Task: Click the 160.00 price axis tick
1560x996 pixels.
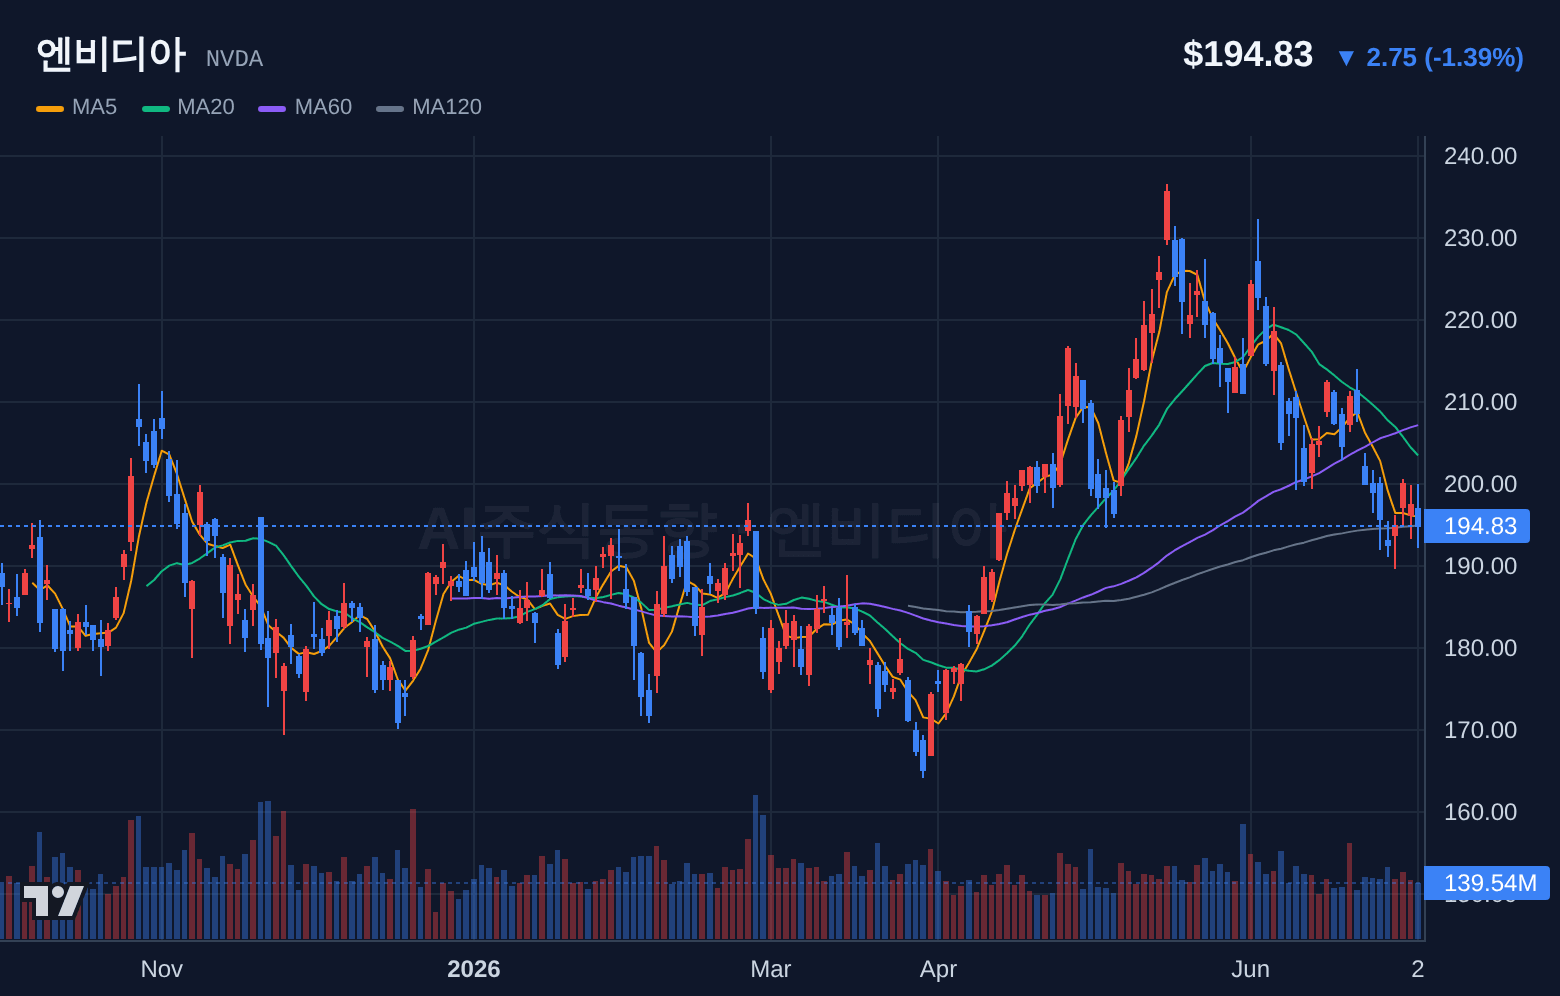Action: pos(1480,812)
